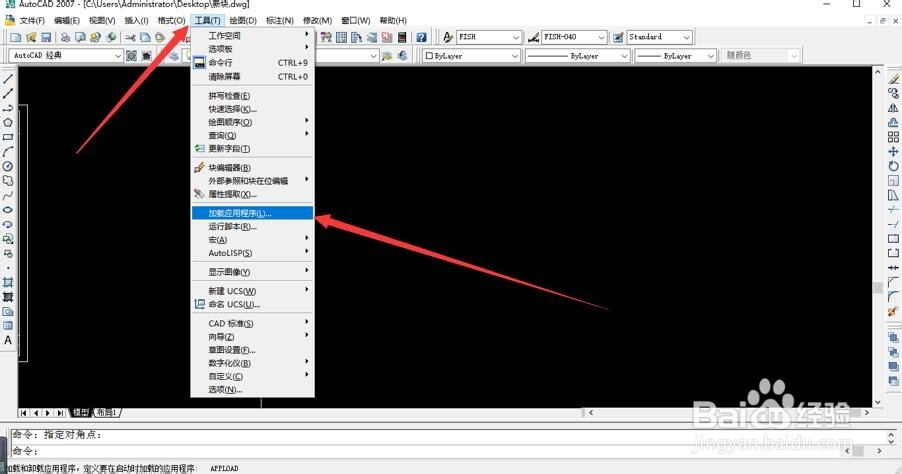Select the Spline draw tool
The width and height of the screenshot is (902, 474).
click(x=8, y=195)
